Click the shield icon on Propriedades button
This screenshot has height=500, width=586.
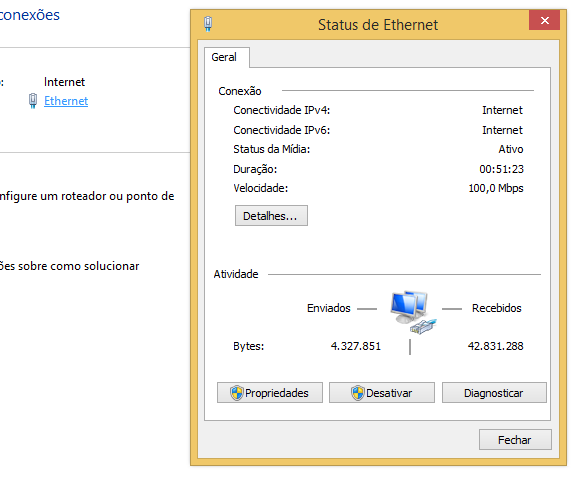(237, 393)
